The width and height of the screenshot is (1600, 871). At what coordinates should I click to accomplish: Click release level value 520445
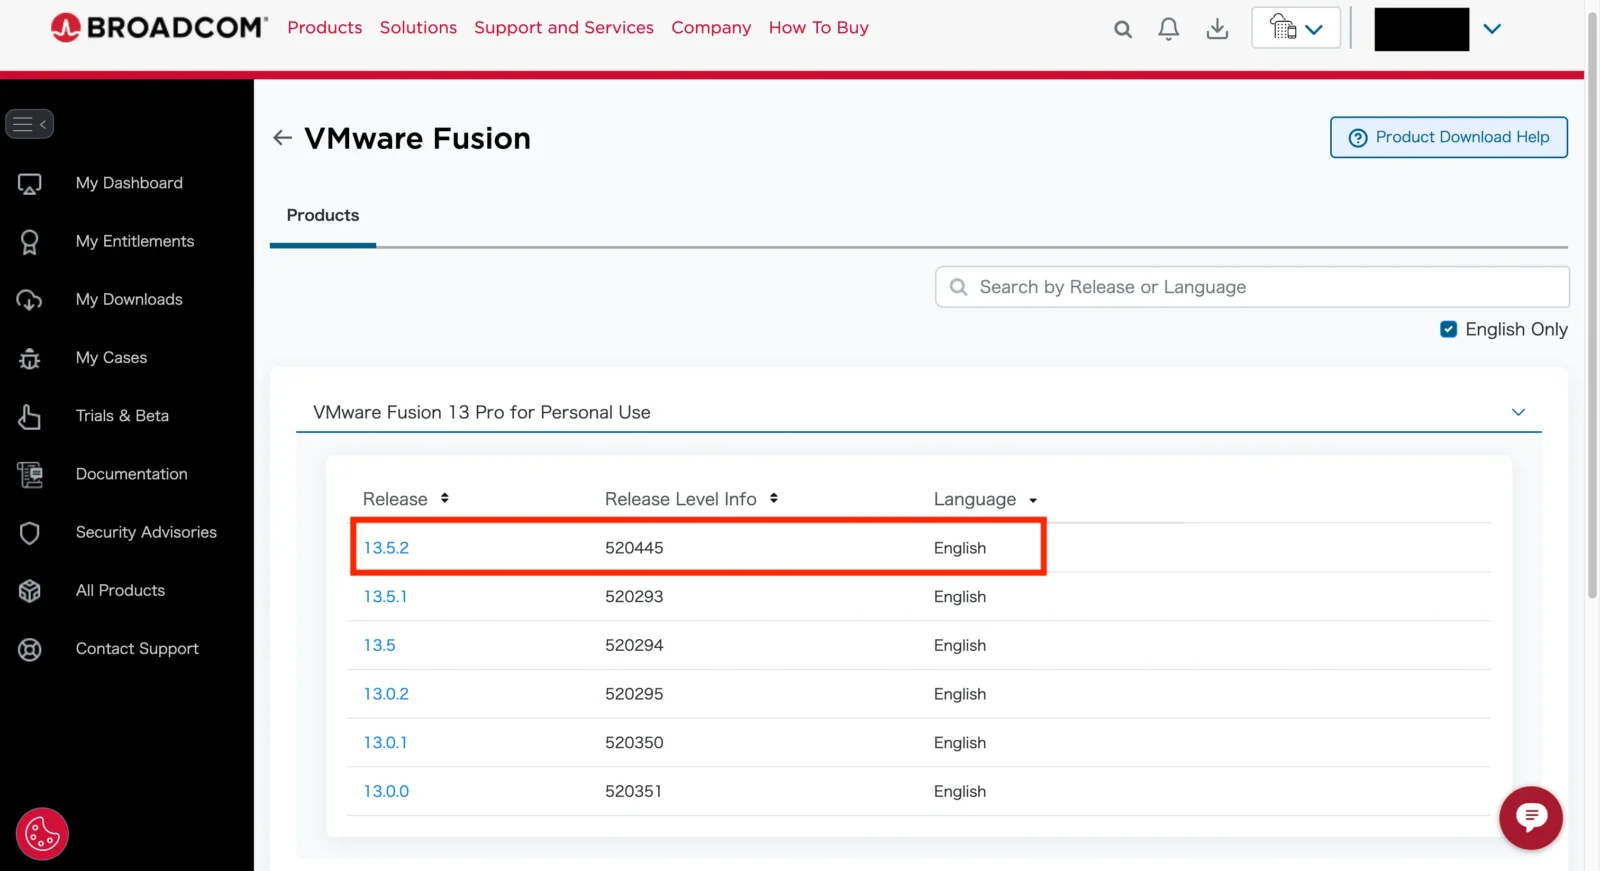634,548
